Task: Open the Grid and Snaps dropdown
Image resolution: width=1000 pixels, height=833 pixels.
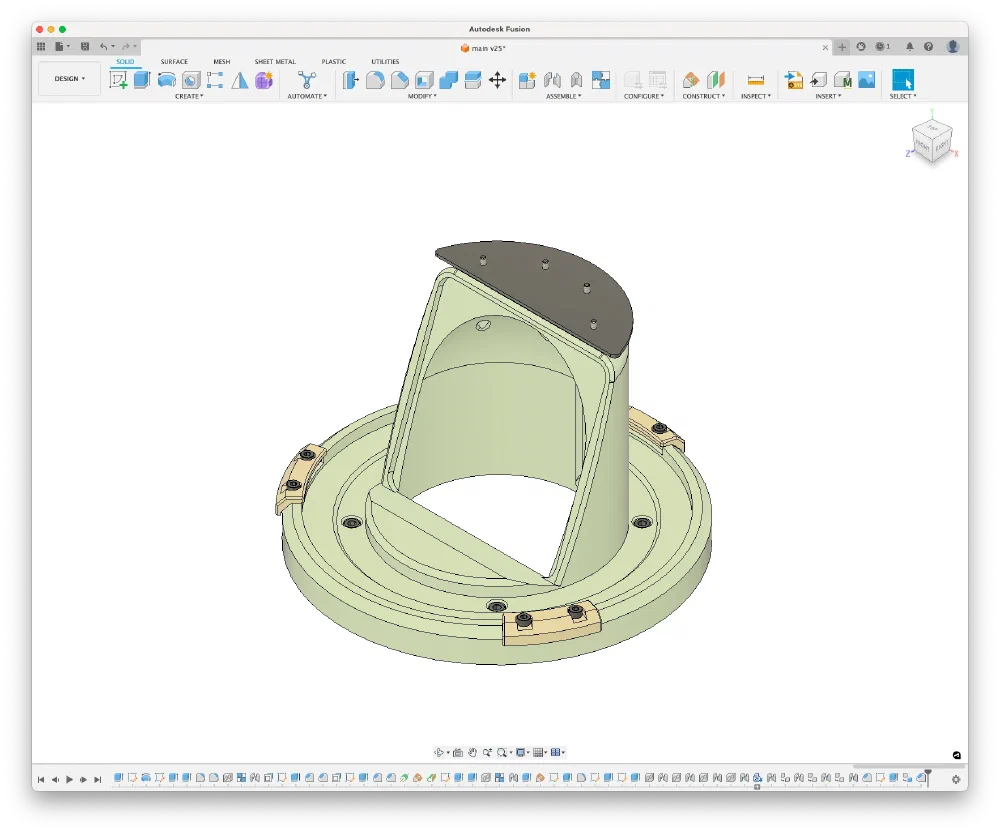Action: [x=539, y=752]
